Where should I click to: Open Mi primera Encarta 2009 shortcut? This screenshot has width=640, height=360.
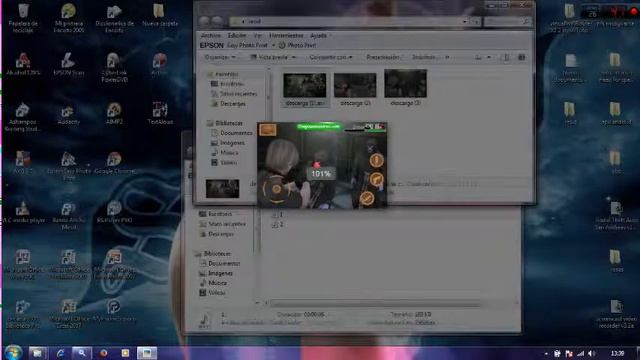coord(69,18)
